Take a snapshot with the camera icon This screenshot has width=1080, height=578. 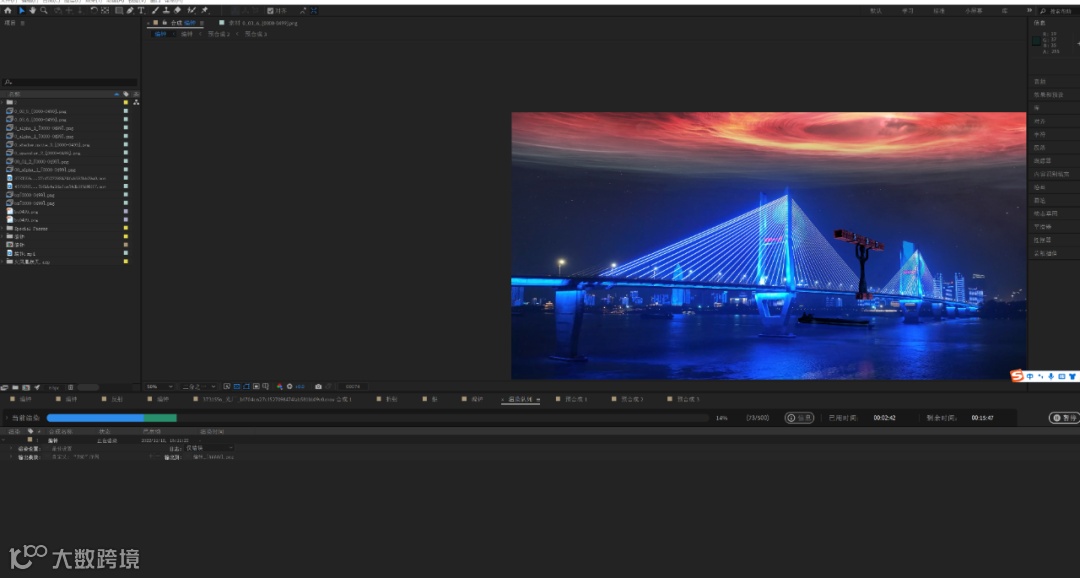coord(318,386)
